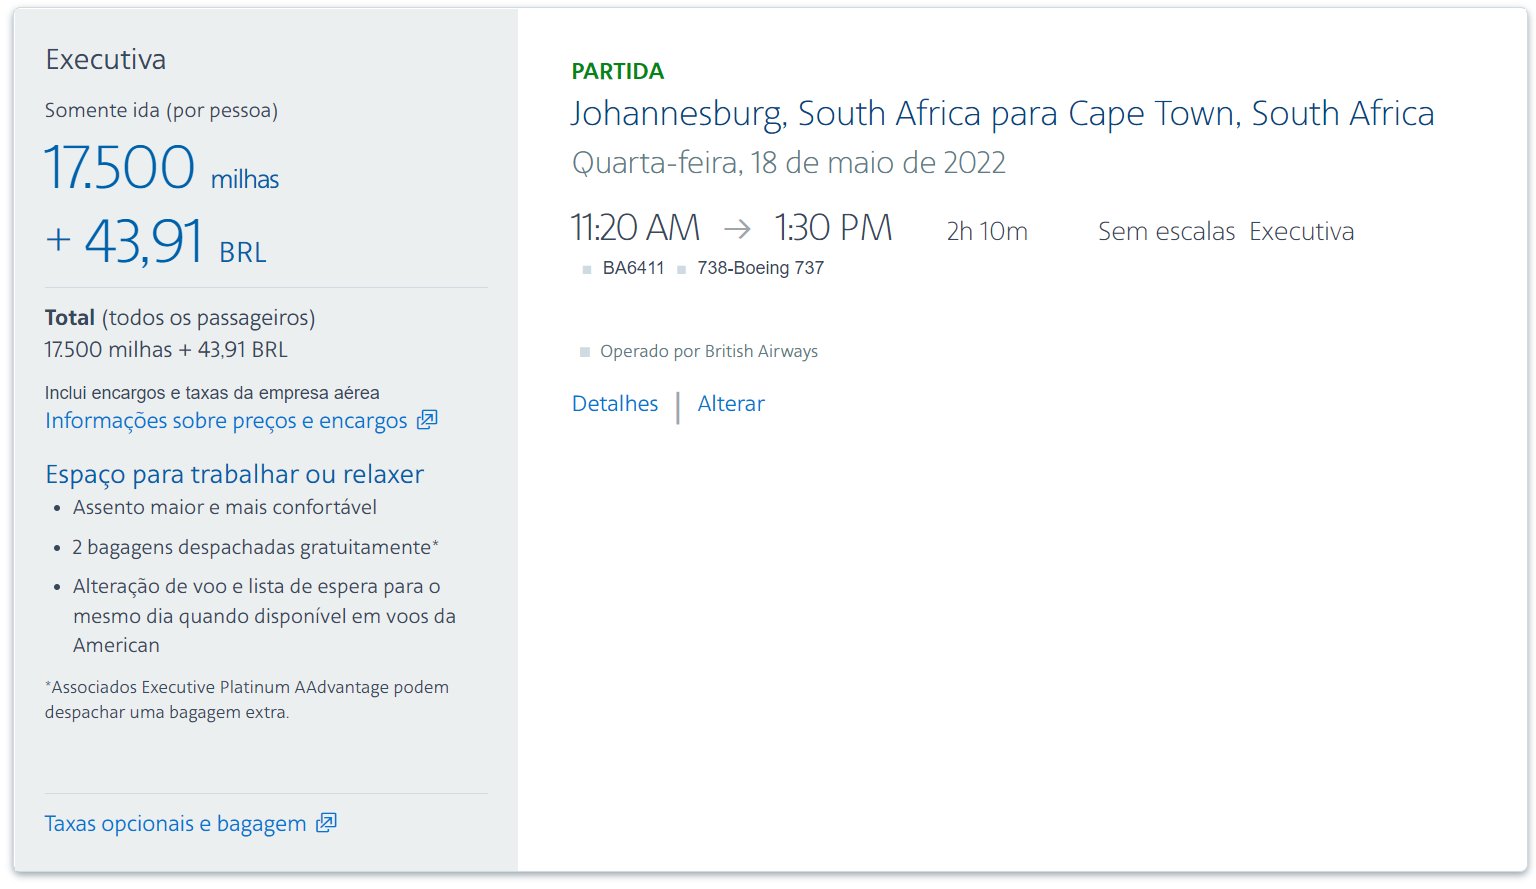Click Alterar to change the flight
The width and height of the screenshot is (1536, 889).
tap(731, 404)
